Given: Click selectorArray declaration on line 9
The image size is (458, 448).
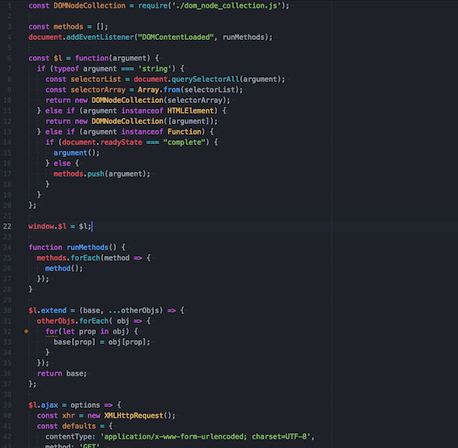Looking at the screenshot, I should click(98, 90).
